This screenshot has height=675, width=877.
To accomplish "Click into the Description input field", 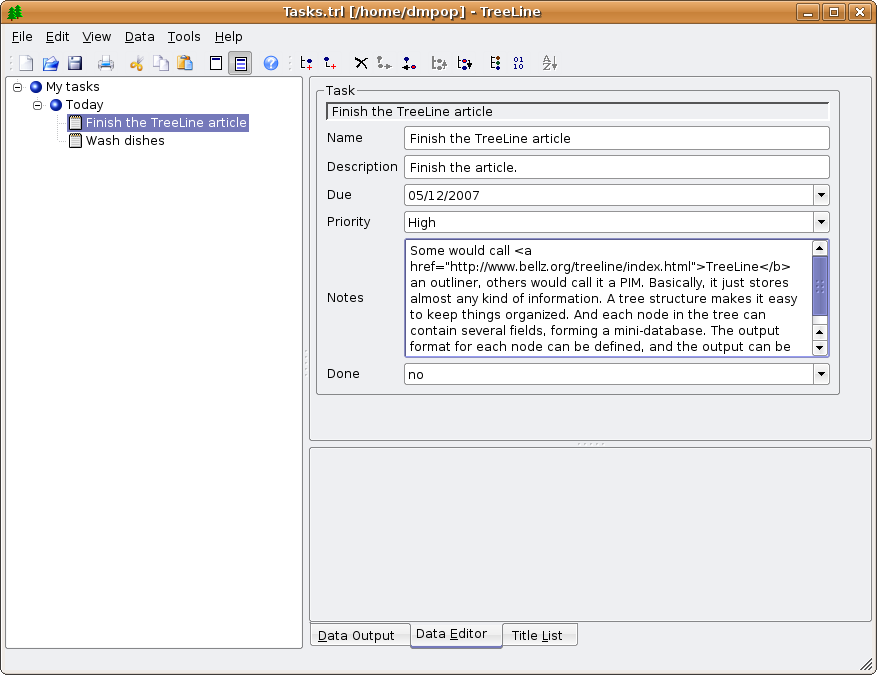I will click(x=616, y=167).
